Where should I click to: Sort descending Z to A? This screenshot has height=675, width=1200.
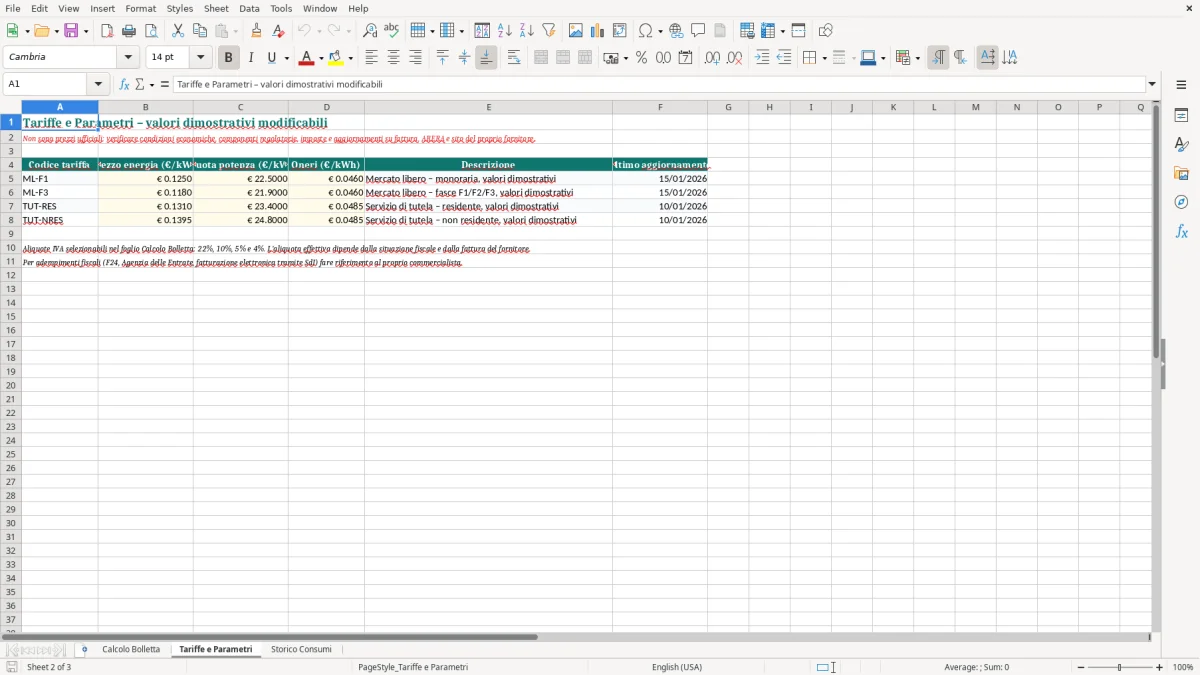coord(527,31)
